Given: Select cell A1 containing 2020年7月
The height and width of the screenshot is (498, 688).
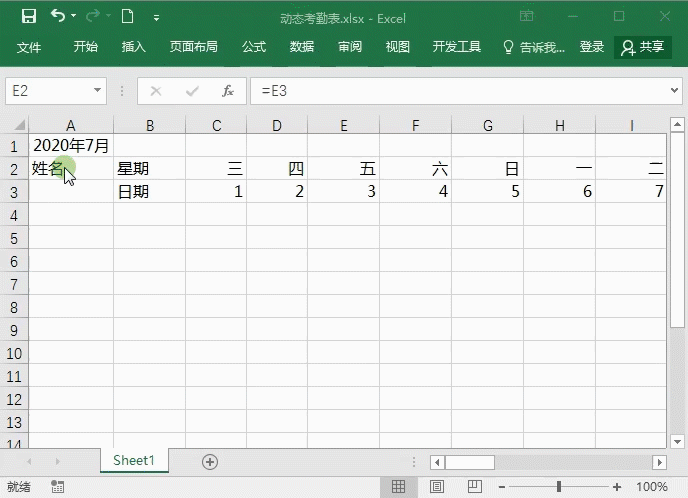Looking at the screenshot, I should (70, 146).
